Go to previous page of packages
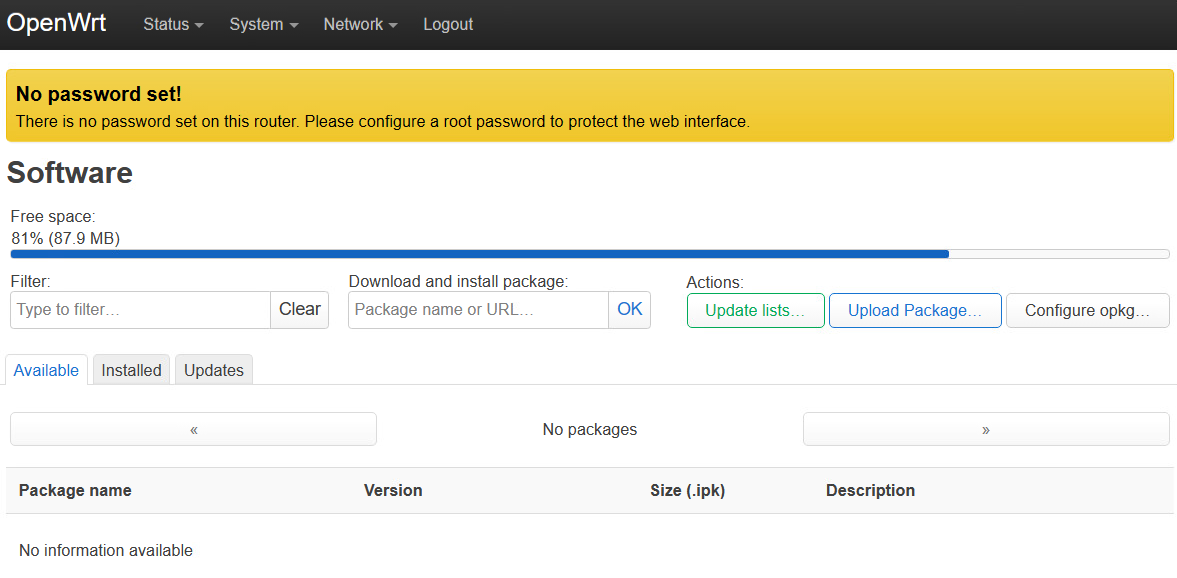1177x578 pixels. coord(193,429)
